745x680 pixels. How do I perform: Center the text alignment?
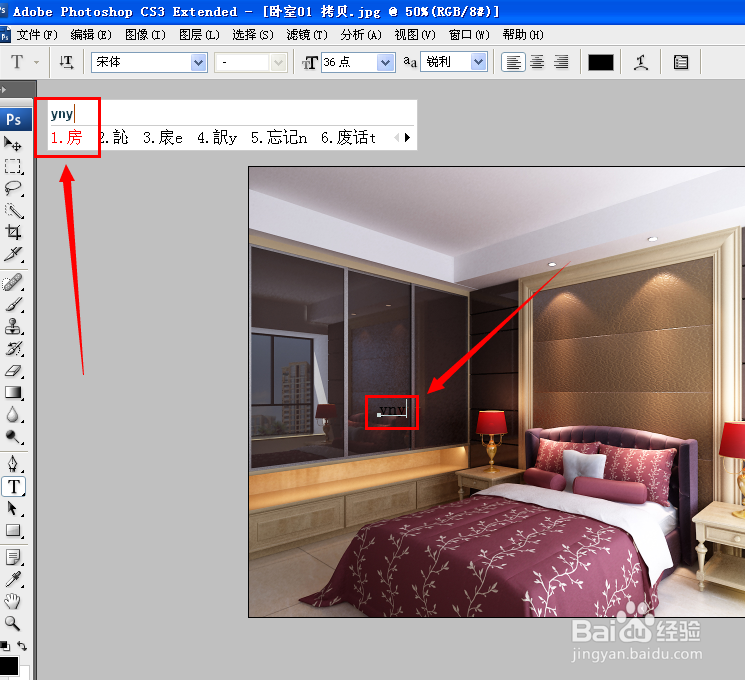tap(537, 62)
